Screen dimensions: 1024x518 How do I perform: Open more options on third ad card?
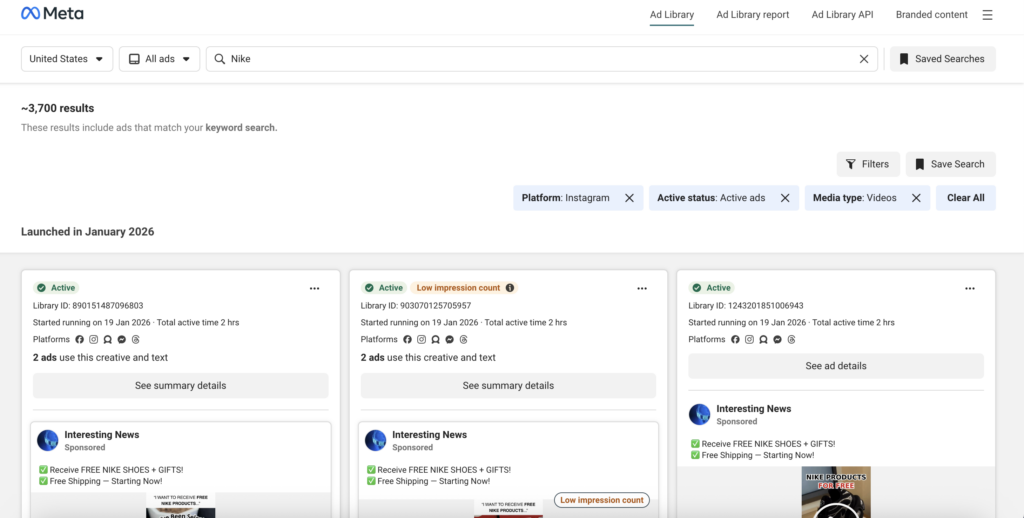(x=969, y=288)
